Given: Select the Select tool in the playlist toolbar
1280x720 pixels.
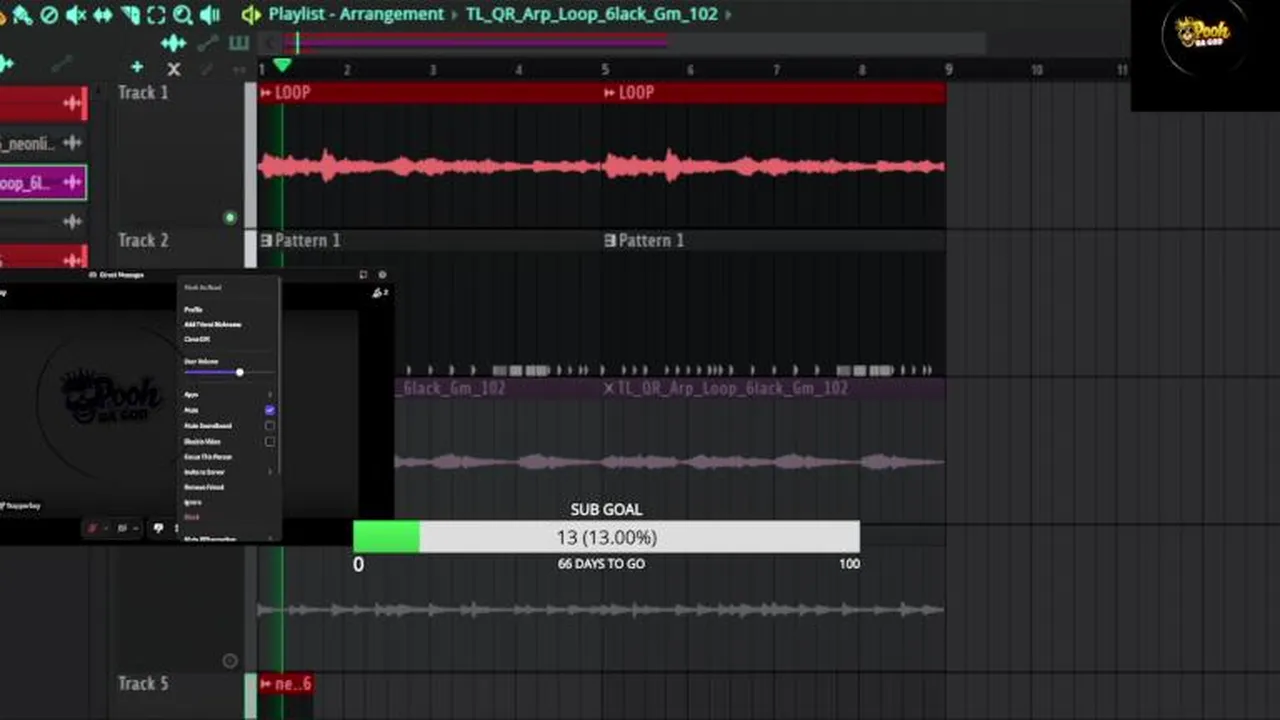Looking at the screenshot, I should pyautogui.click(x=156, y=14).
